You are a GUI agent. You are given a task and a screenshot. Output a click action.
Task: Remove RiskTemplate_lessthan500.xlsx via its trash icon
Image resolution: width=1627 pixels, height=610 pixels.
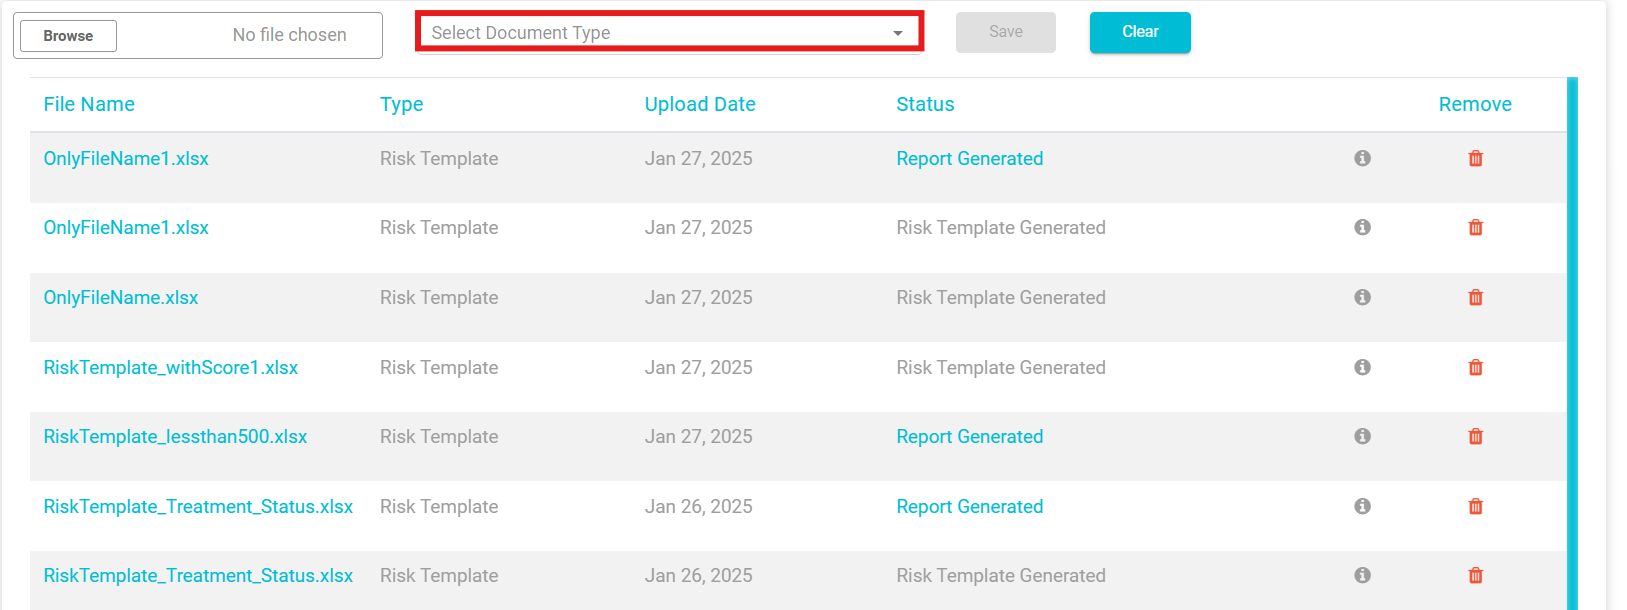(x=1475, y=436)
